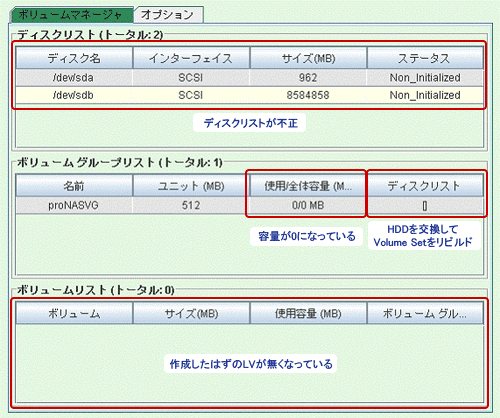Click the ユニット (MB) column header
500x418 pixels.
[191, 186]
